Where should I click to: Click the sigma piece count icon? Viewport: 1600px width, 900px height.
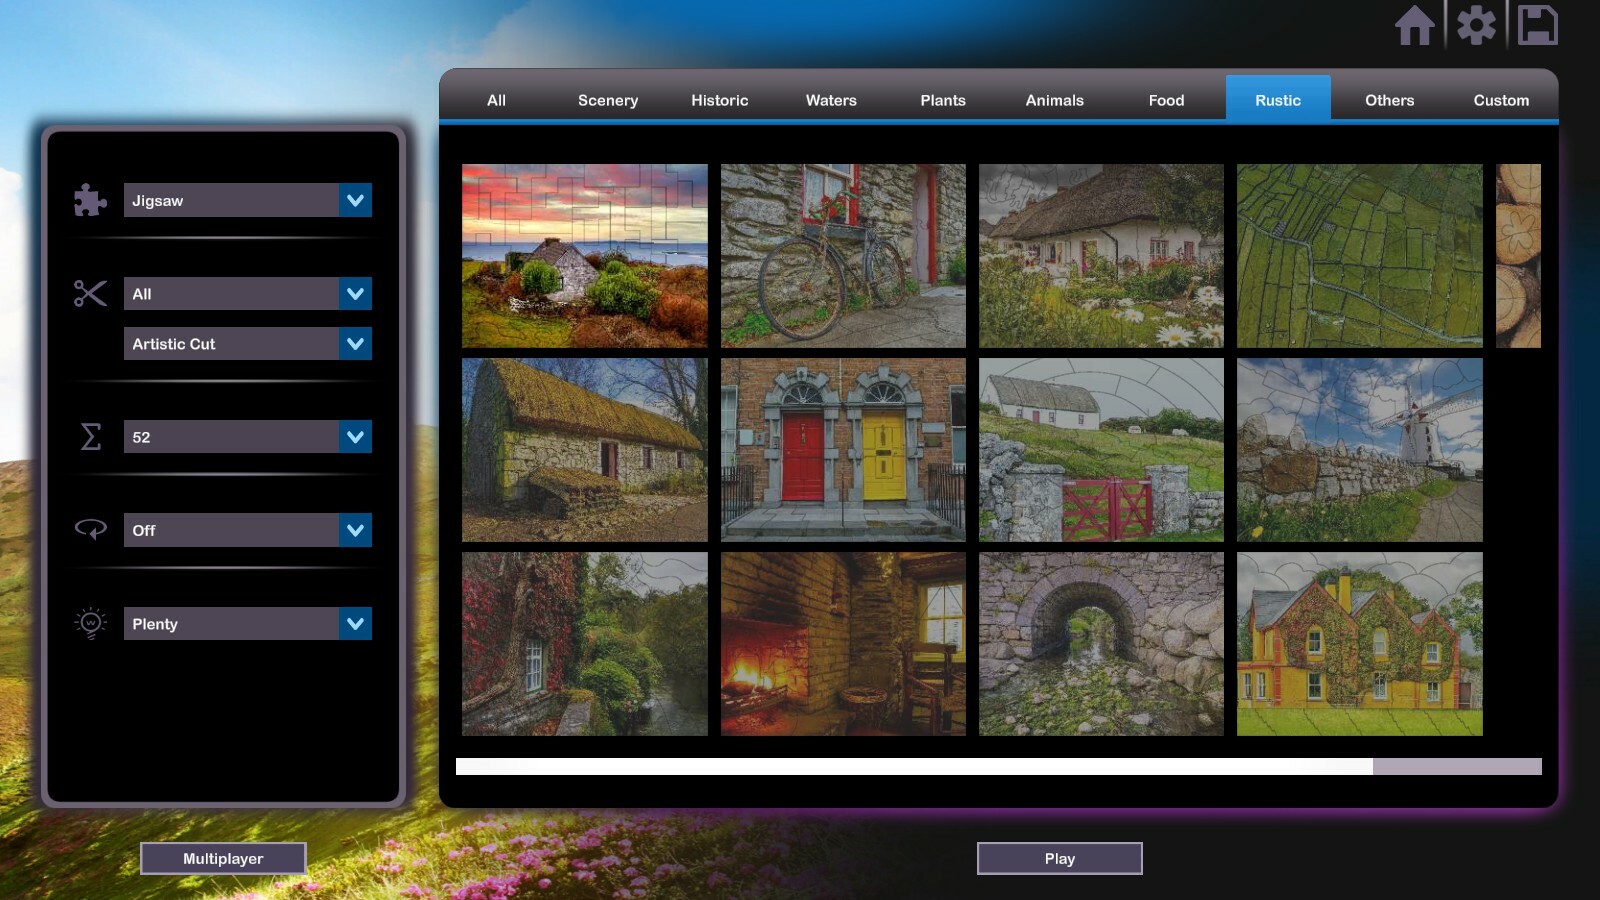(90, 437)
